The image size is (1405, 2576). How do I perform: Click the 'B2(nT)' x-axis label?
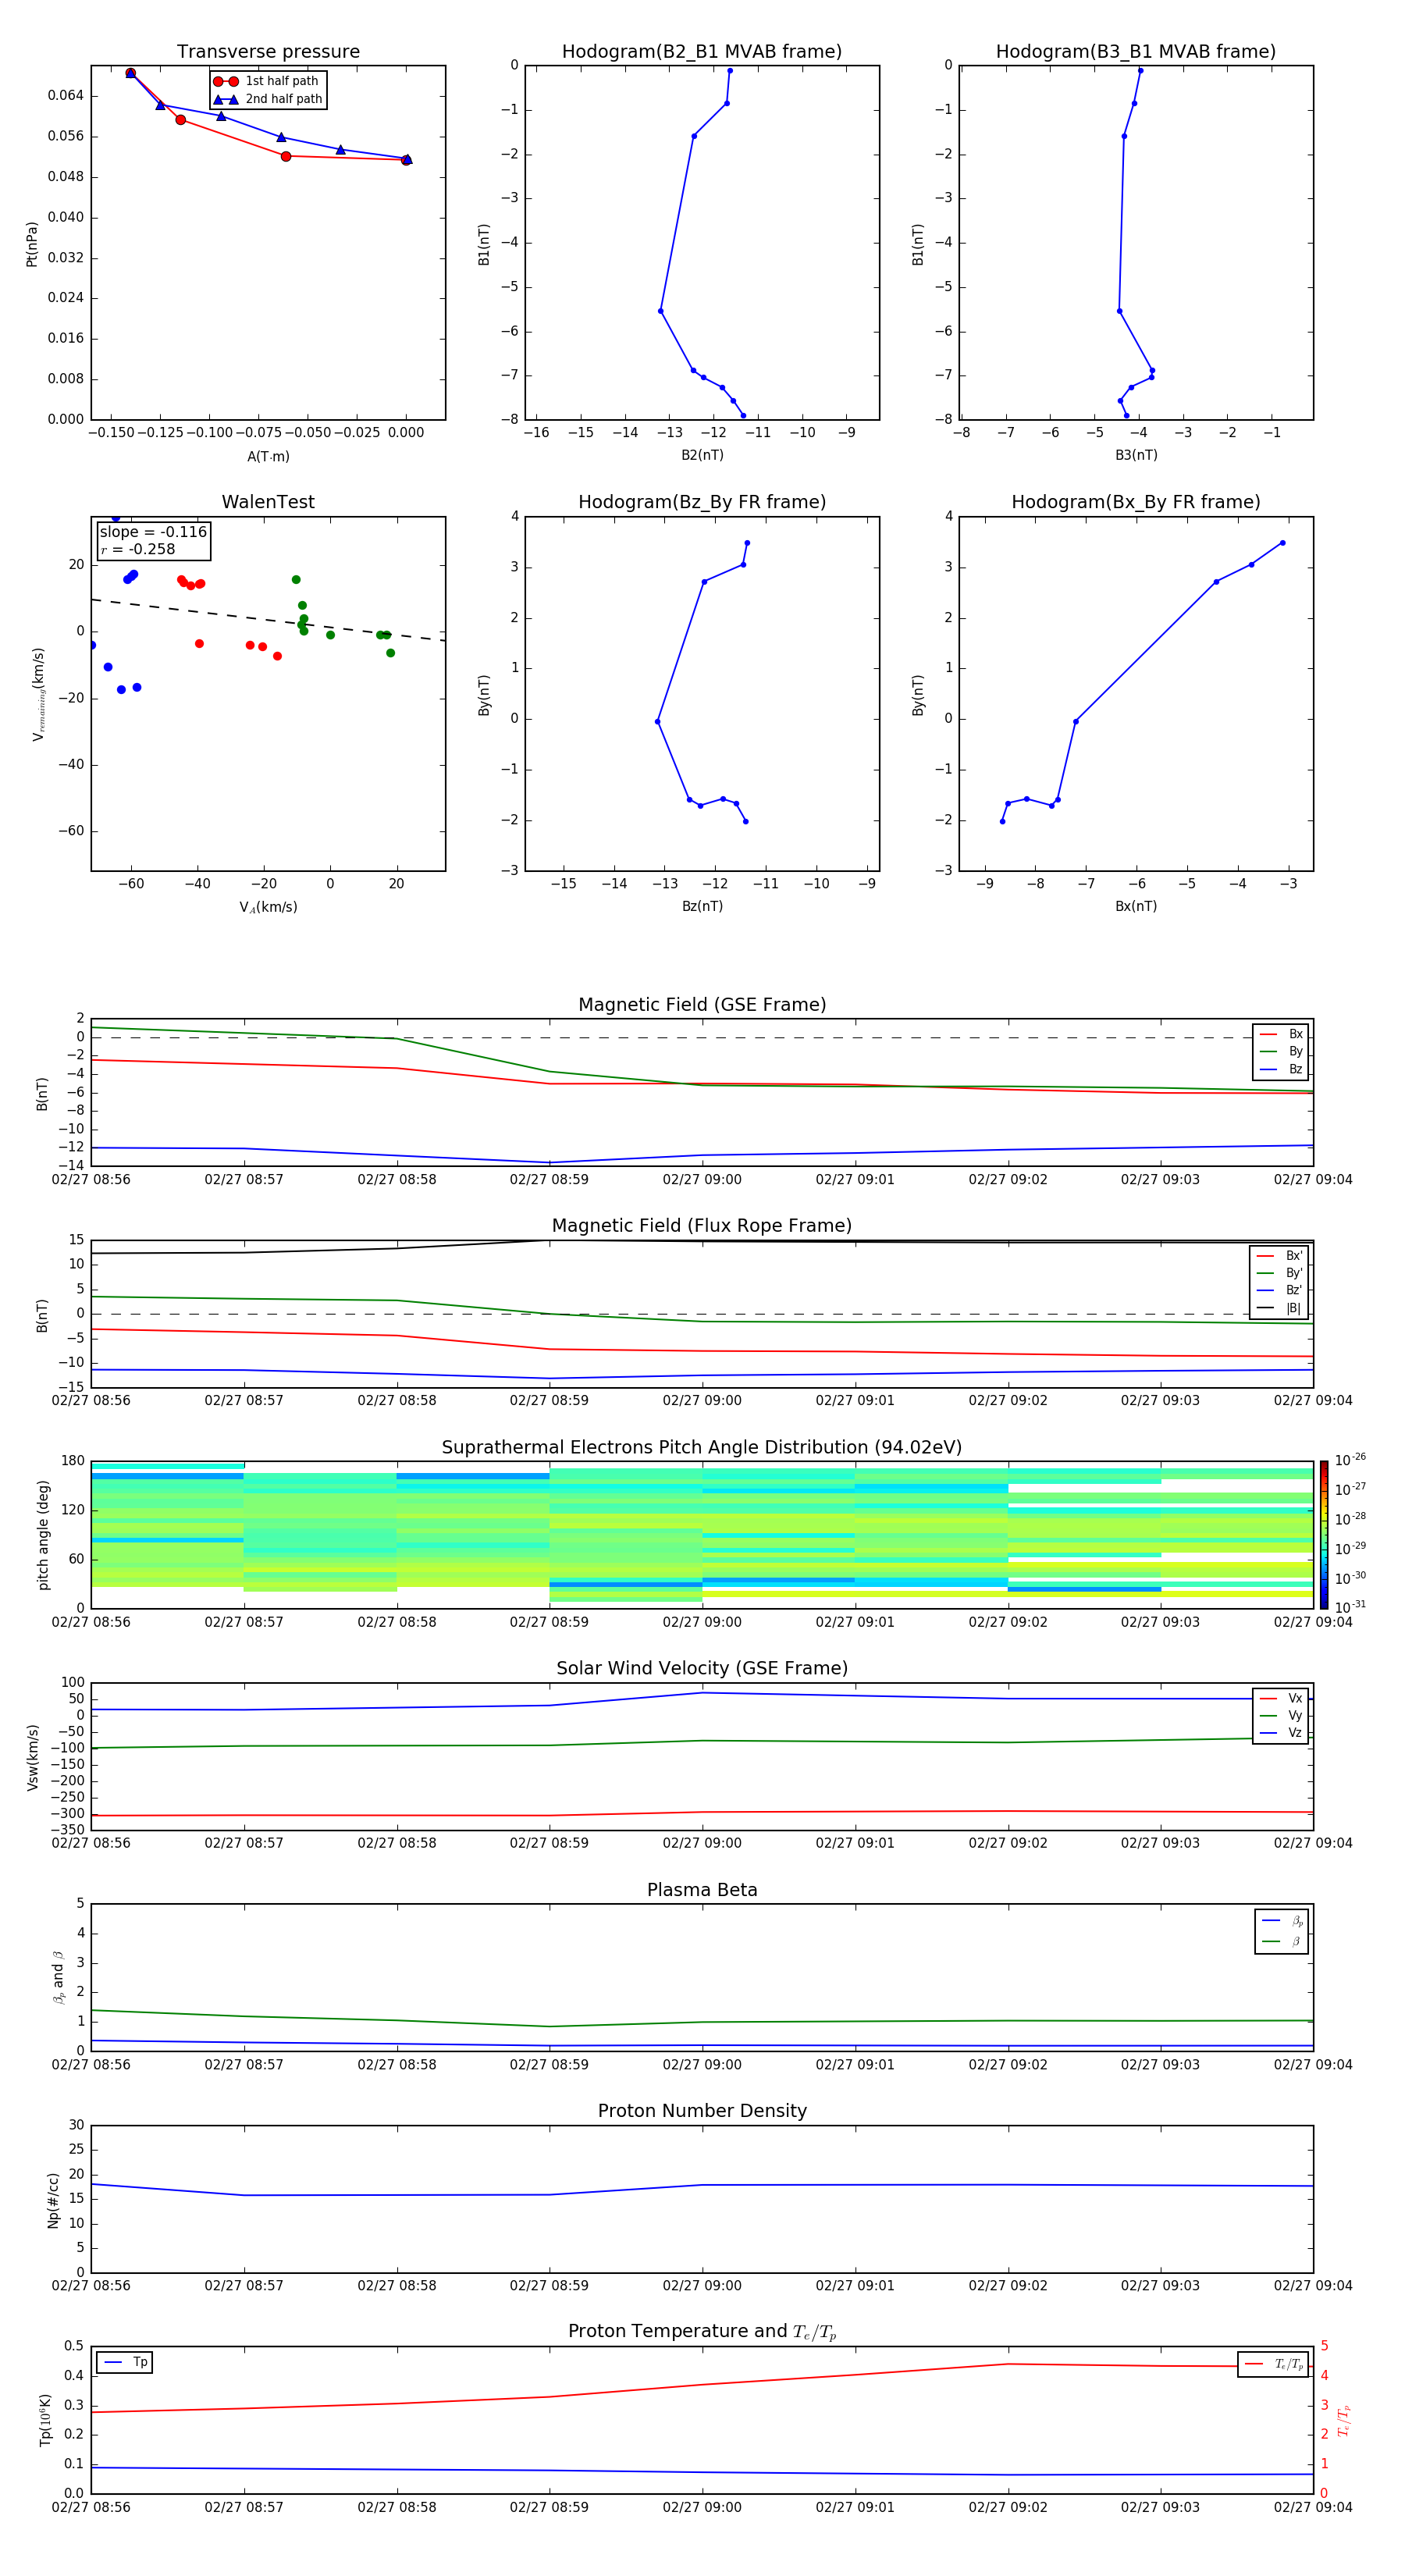[x=702, y=455]
